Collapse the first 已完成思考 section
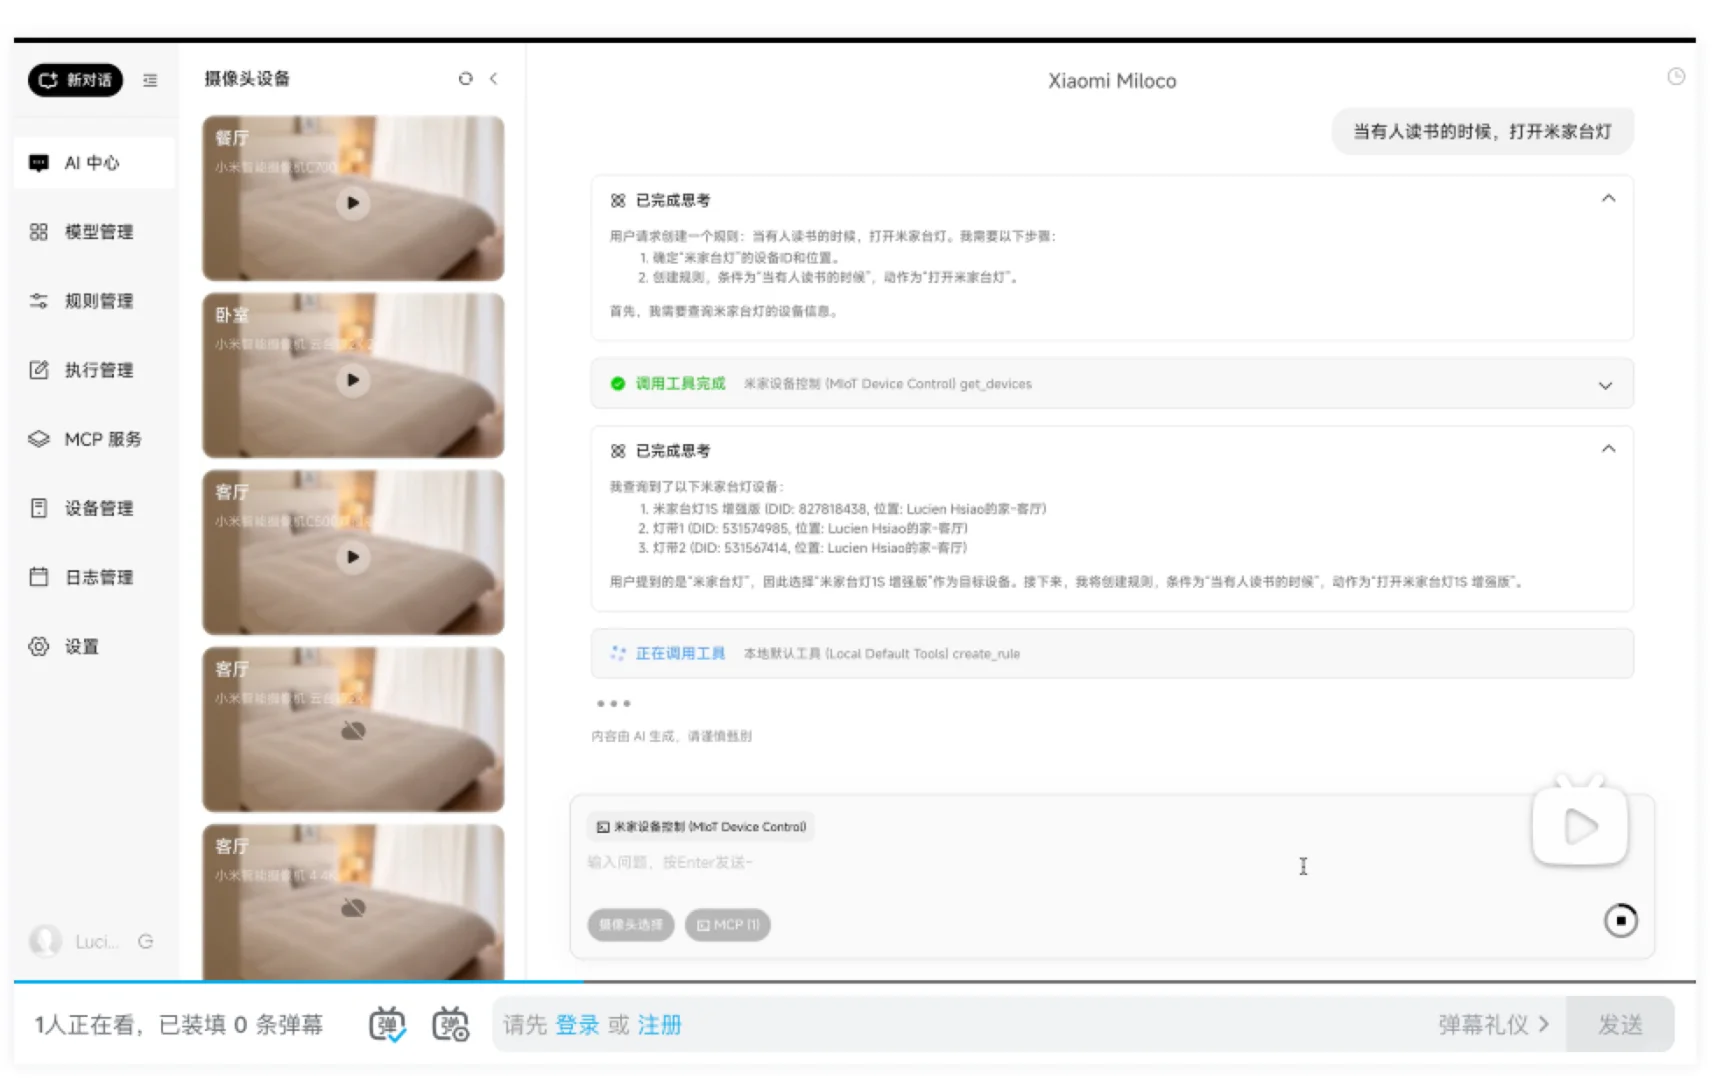1716x1080 pixels. click(1608, 198)
